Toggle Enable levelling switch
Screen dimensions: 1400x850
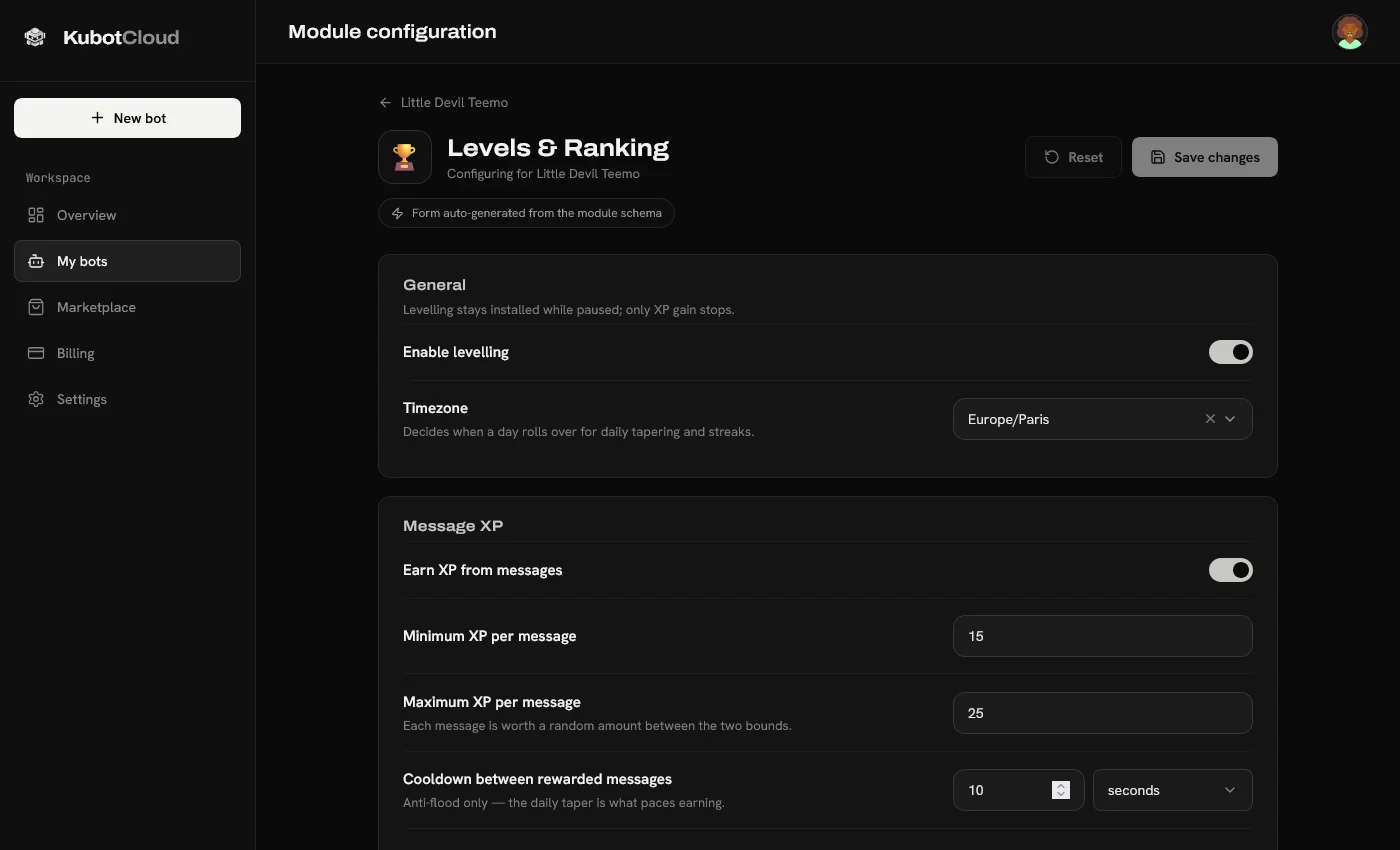tap(1231, 352)
